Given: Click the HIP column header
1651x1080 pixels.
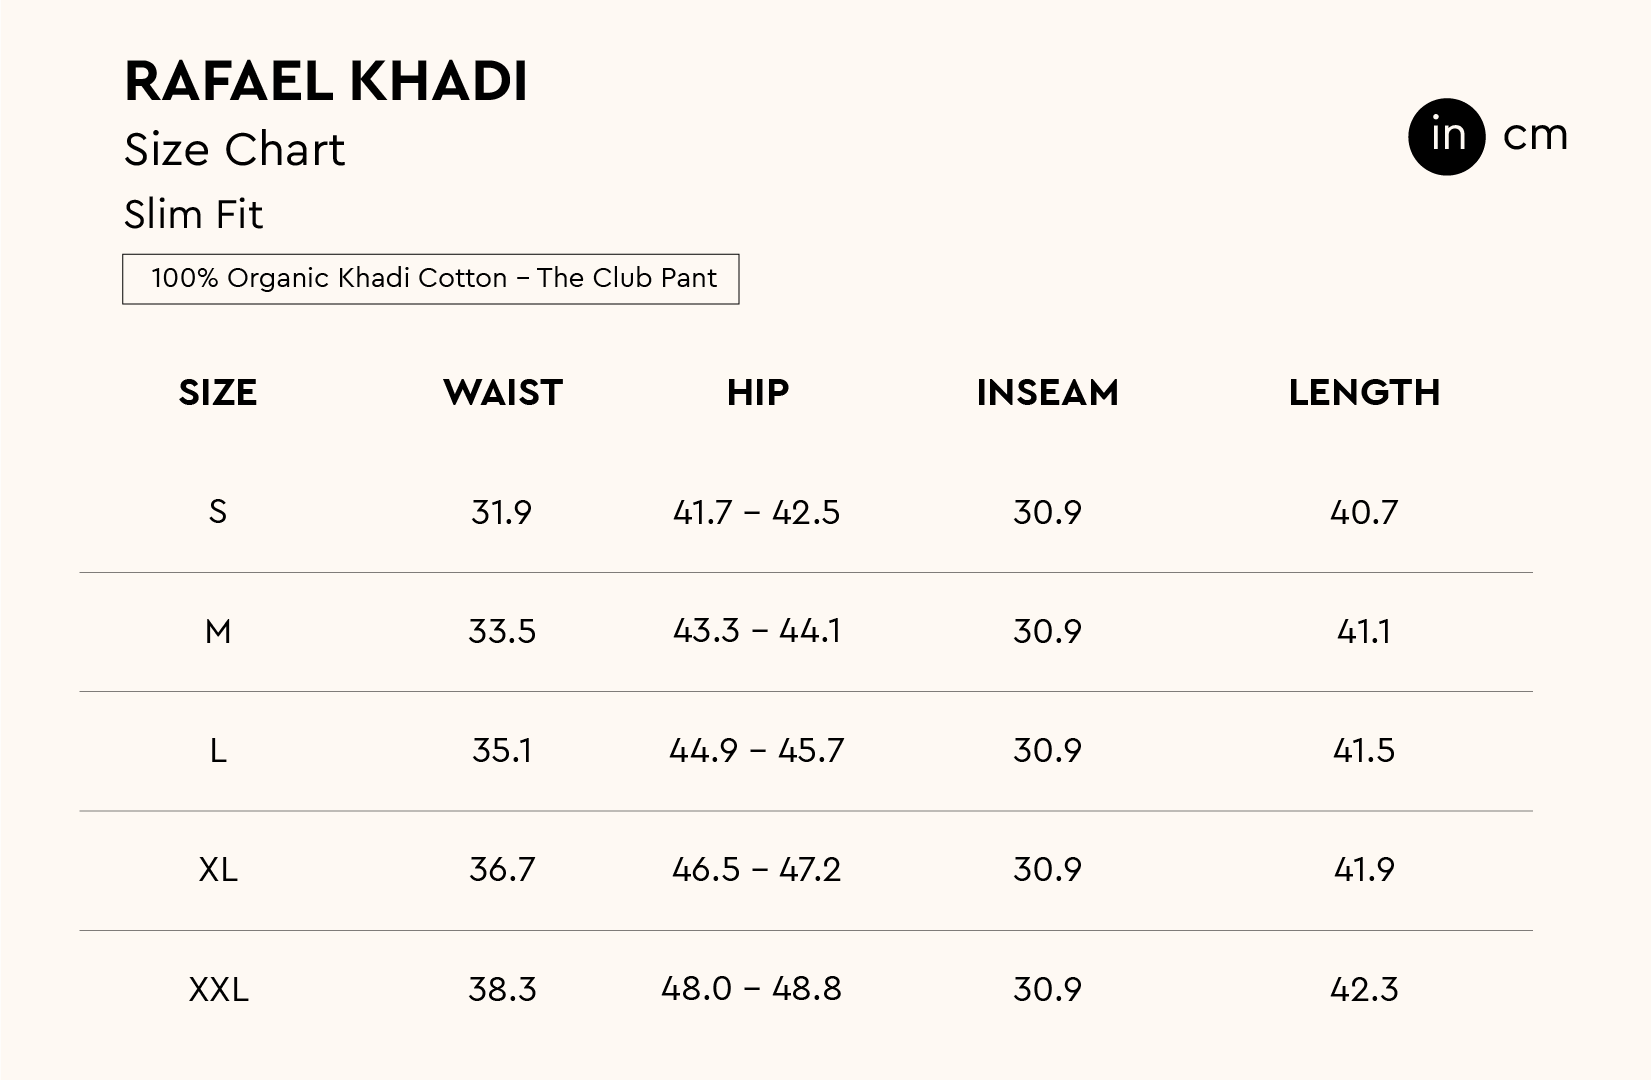Looking at the screenshot, I should click(757, 393).
